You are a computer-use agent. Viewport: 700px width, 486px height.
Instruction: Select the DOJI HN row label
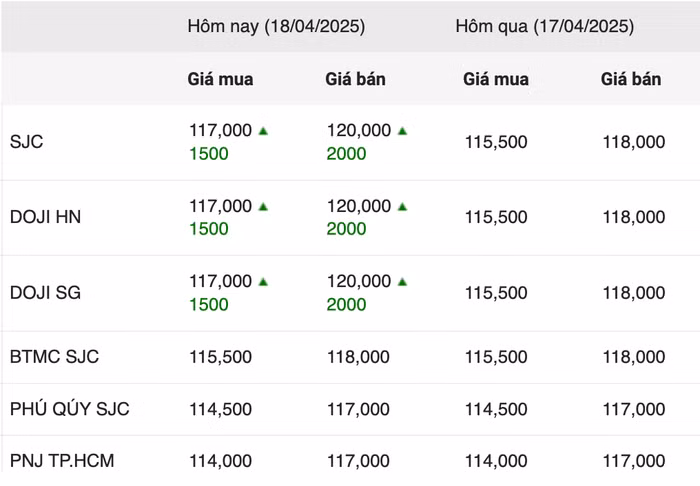[x=46, y=217]
